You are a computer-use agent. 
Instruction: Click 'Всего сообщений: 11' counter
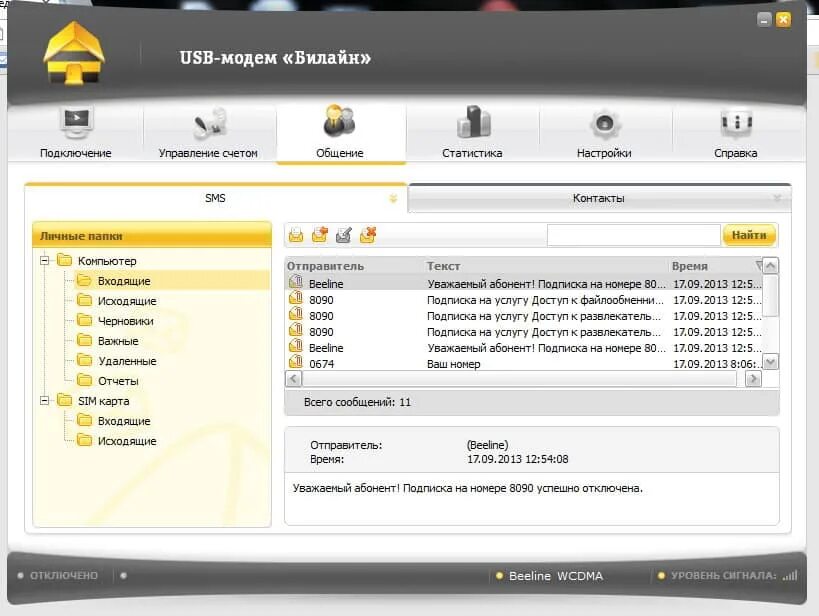[x=357, y=402]
